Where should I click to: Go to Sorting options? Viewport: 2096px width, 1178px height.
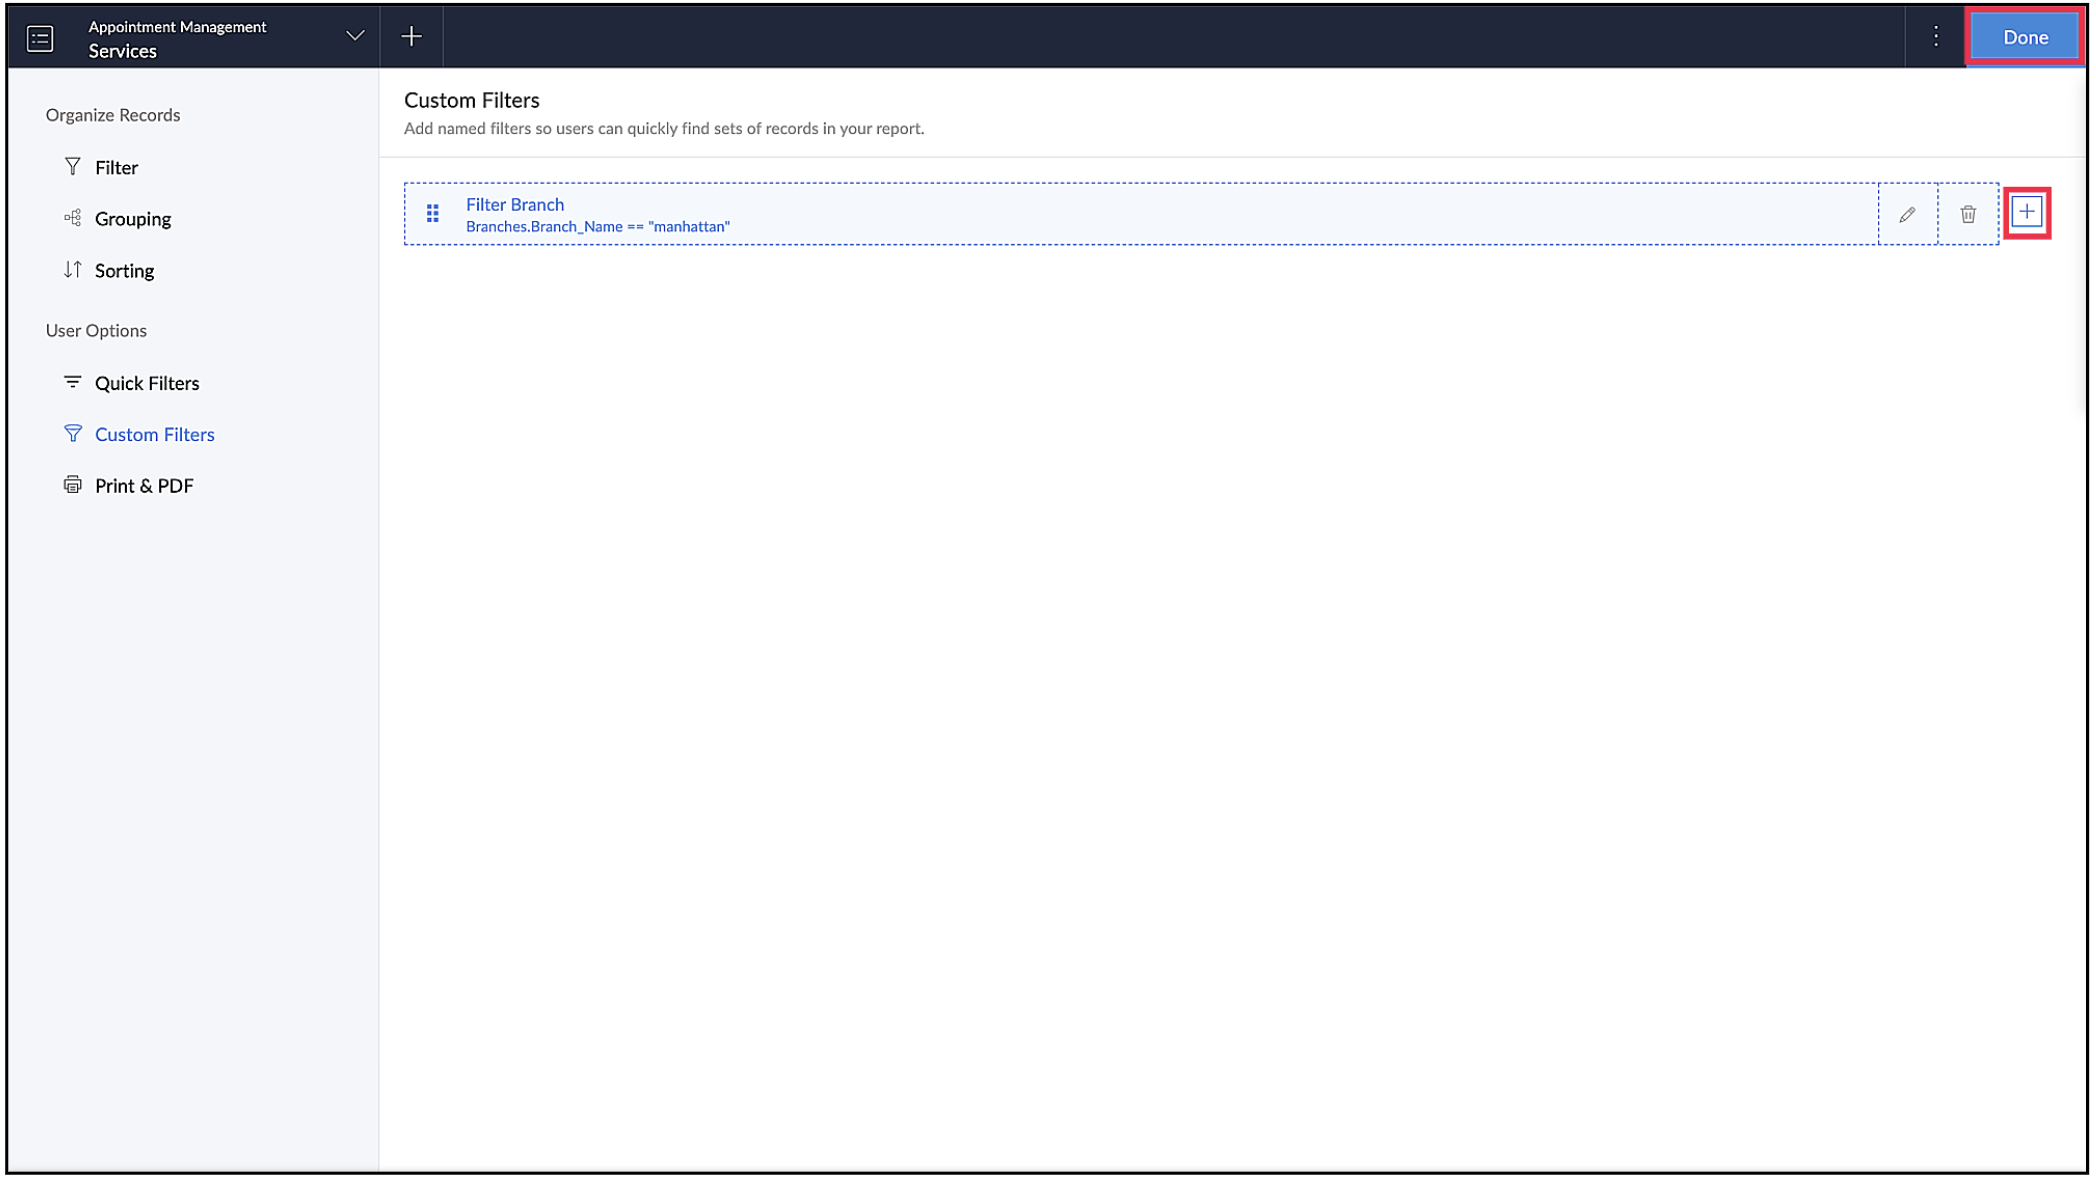coord(124,271)
